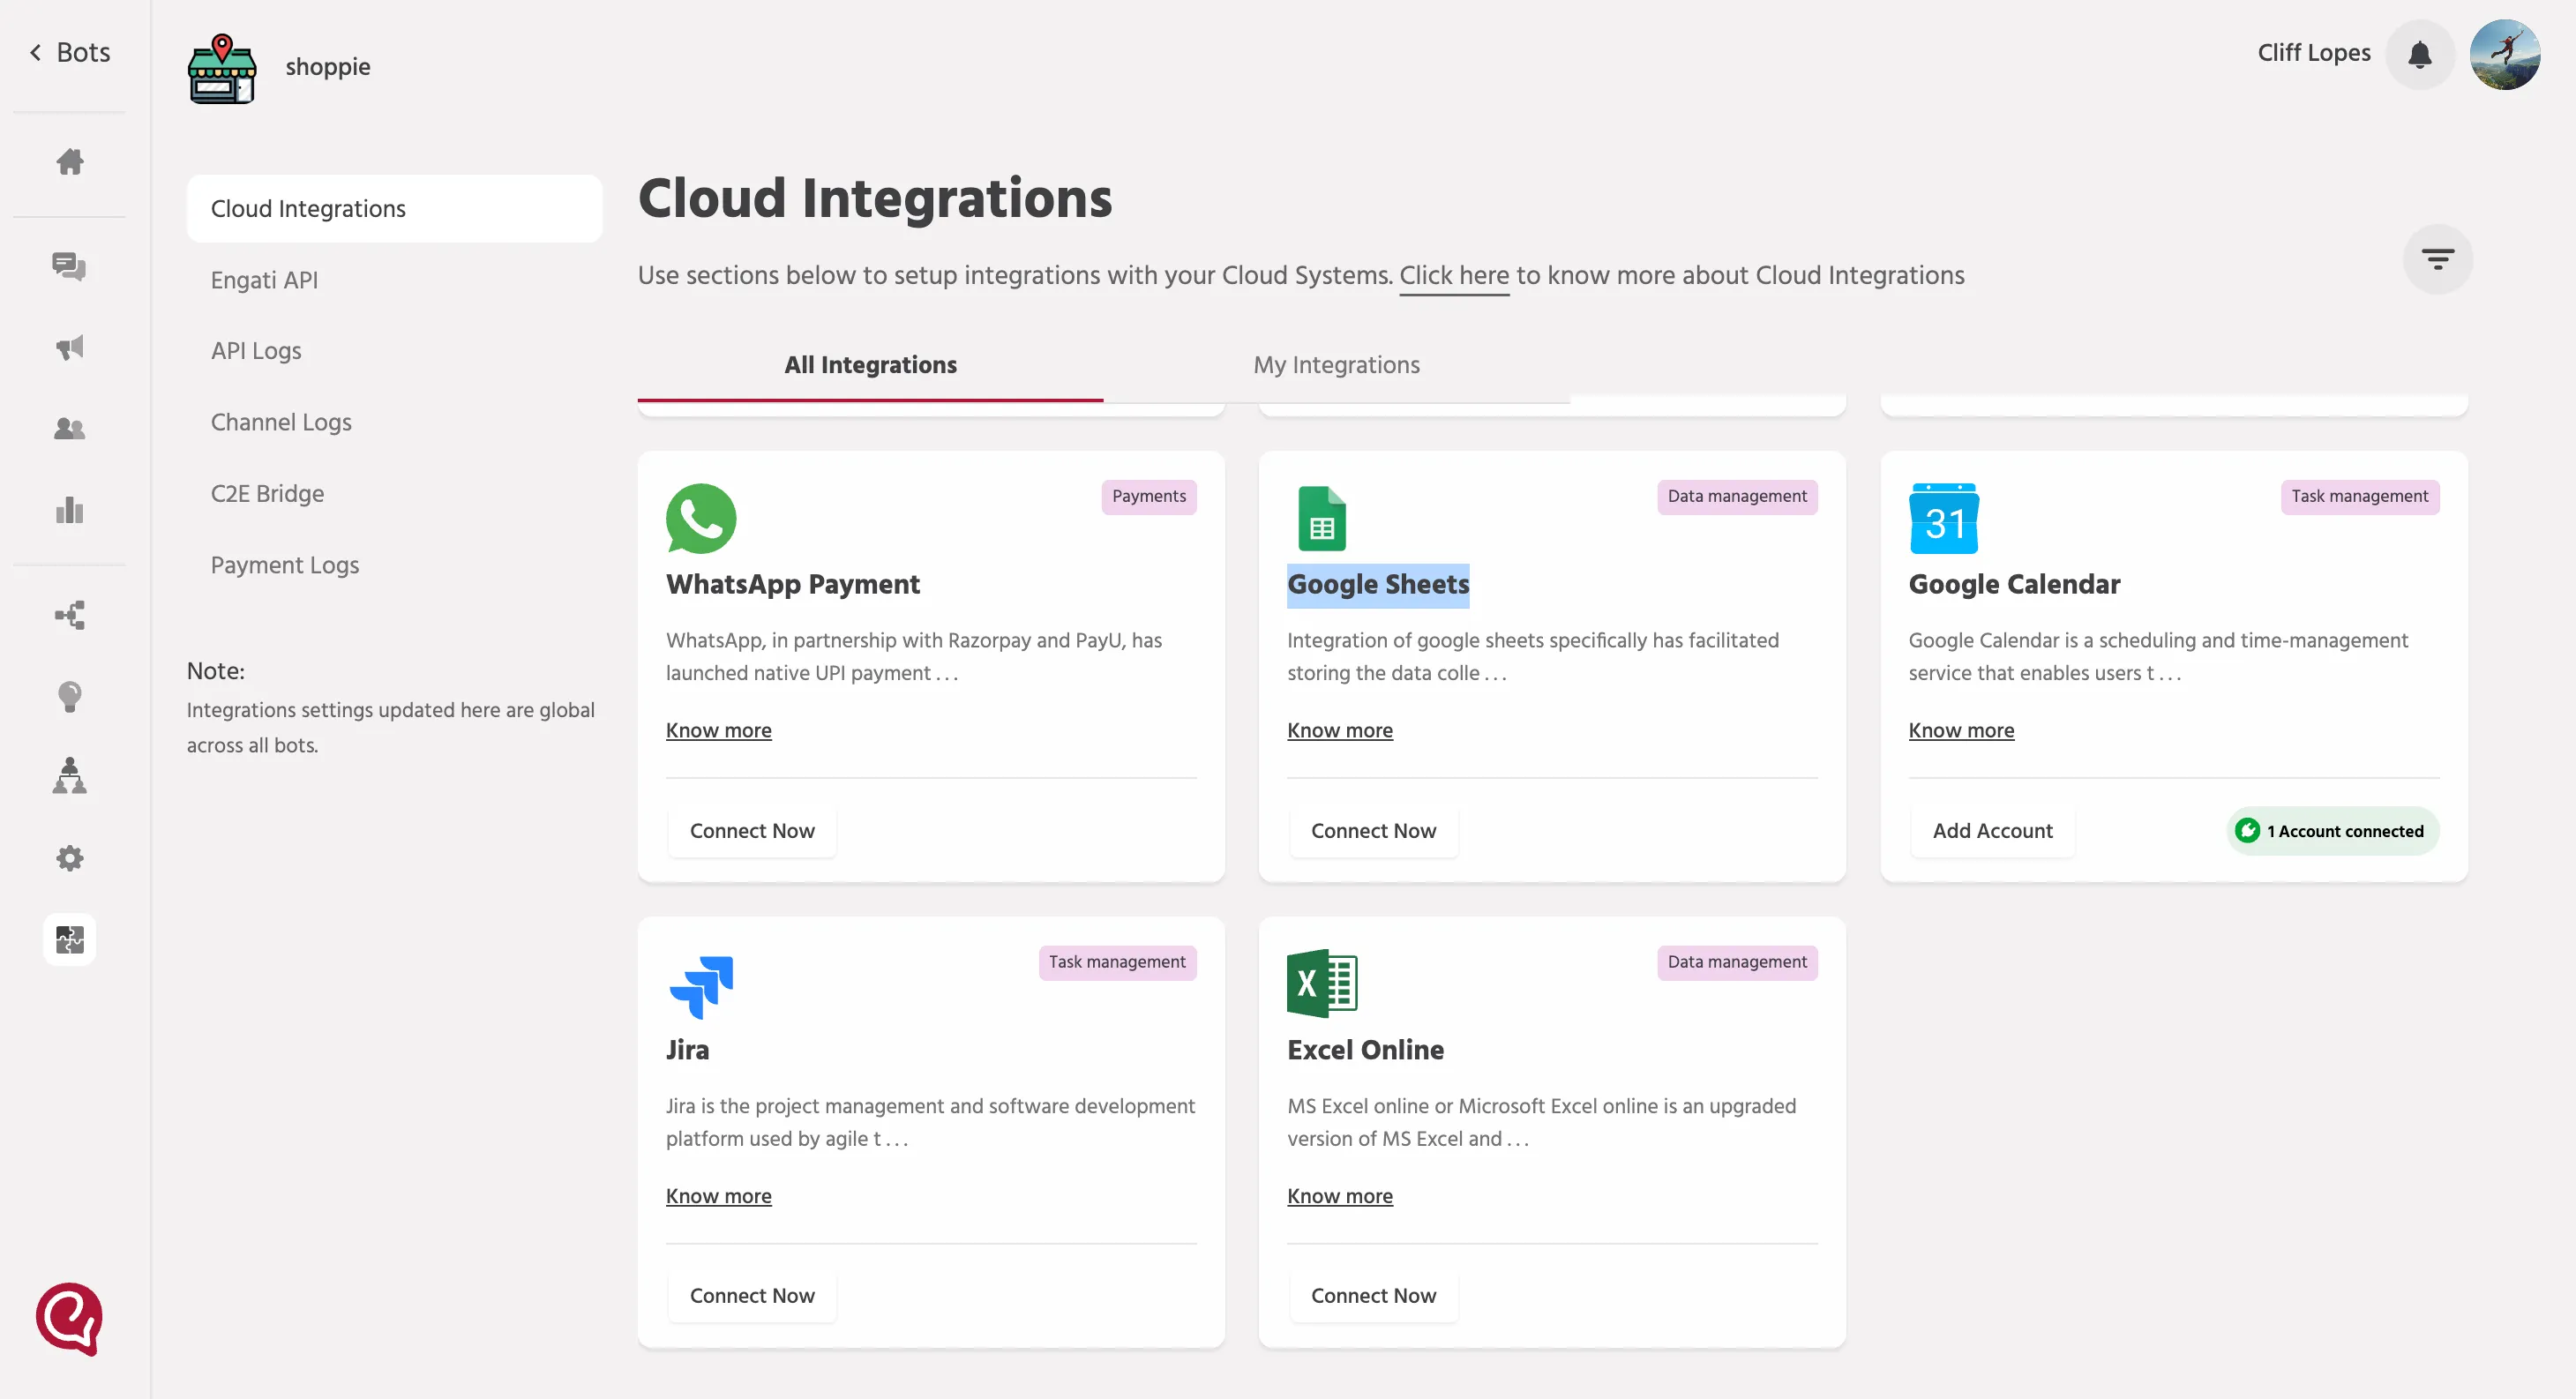Image resolution: width=2576 pixels, height=1399 pixels.
Task: Switch to All Integrations tab
Action: [x=870, y=365]
